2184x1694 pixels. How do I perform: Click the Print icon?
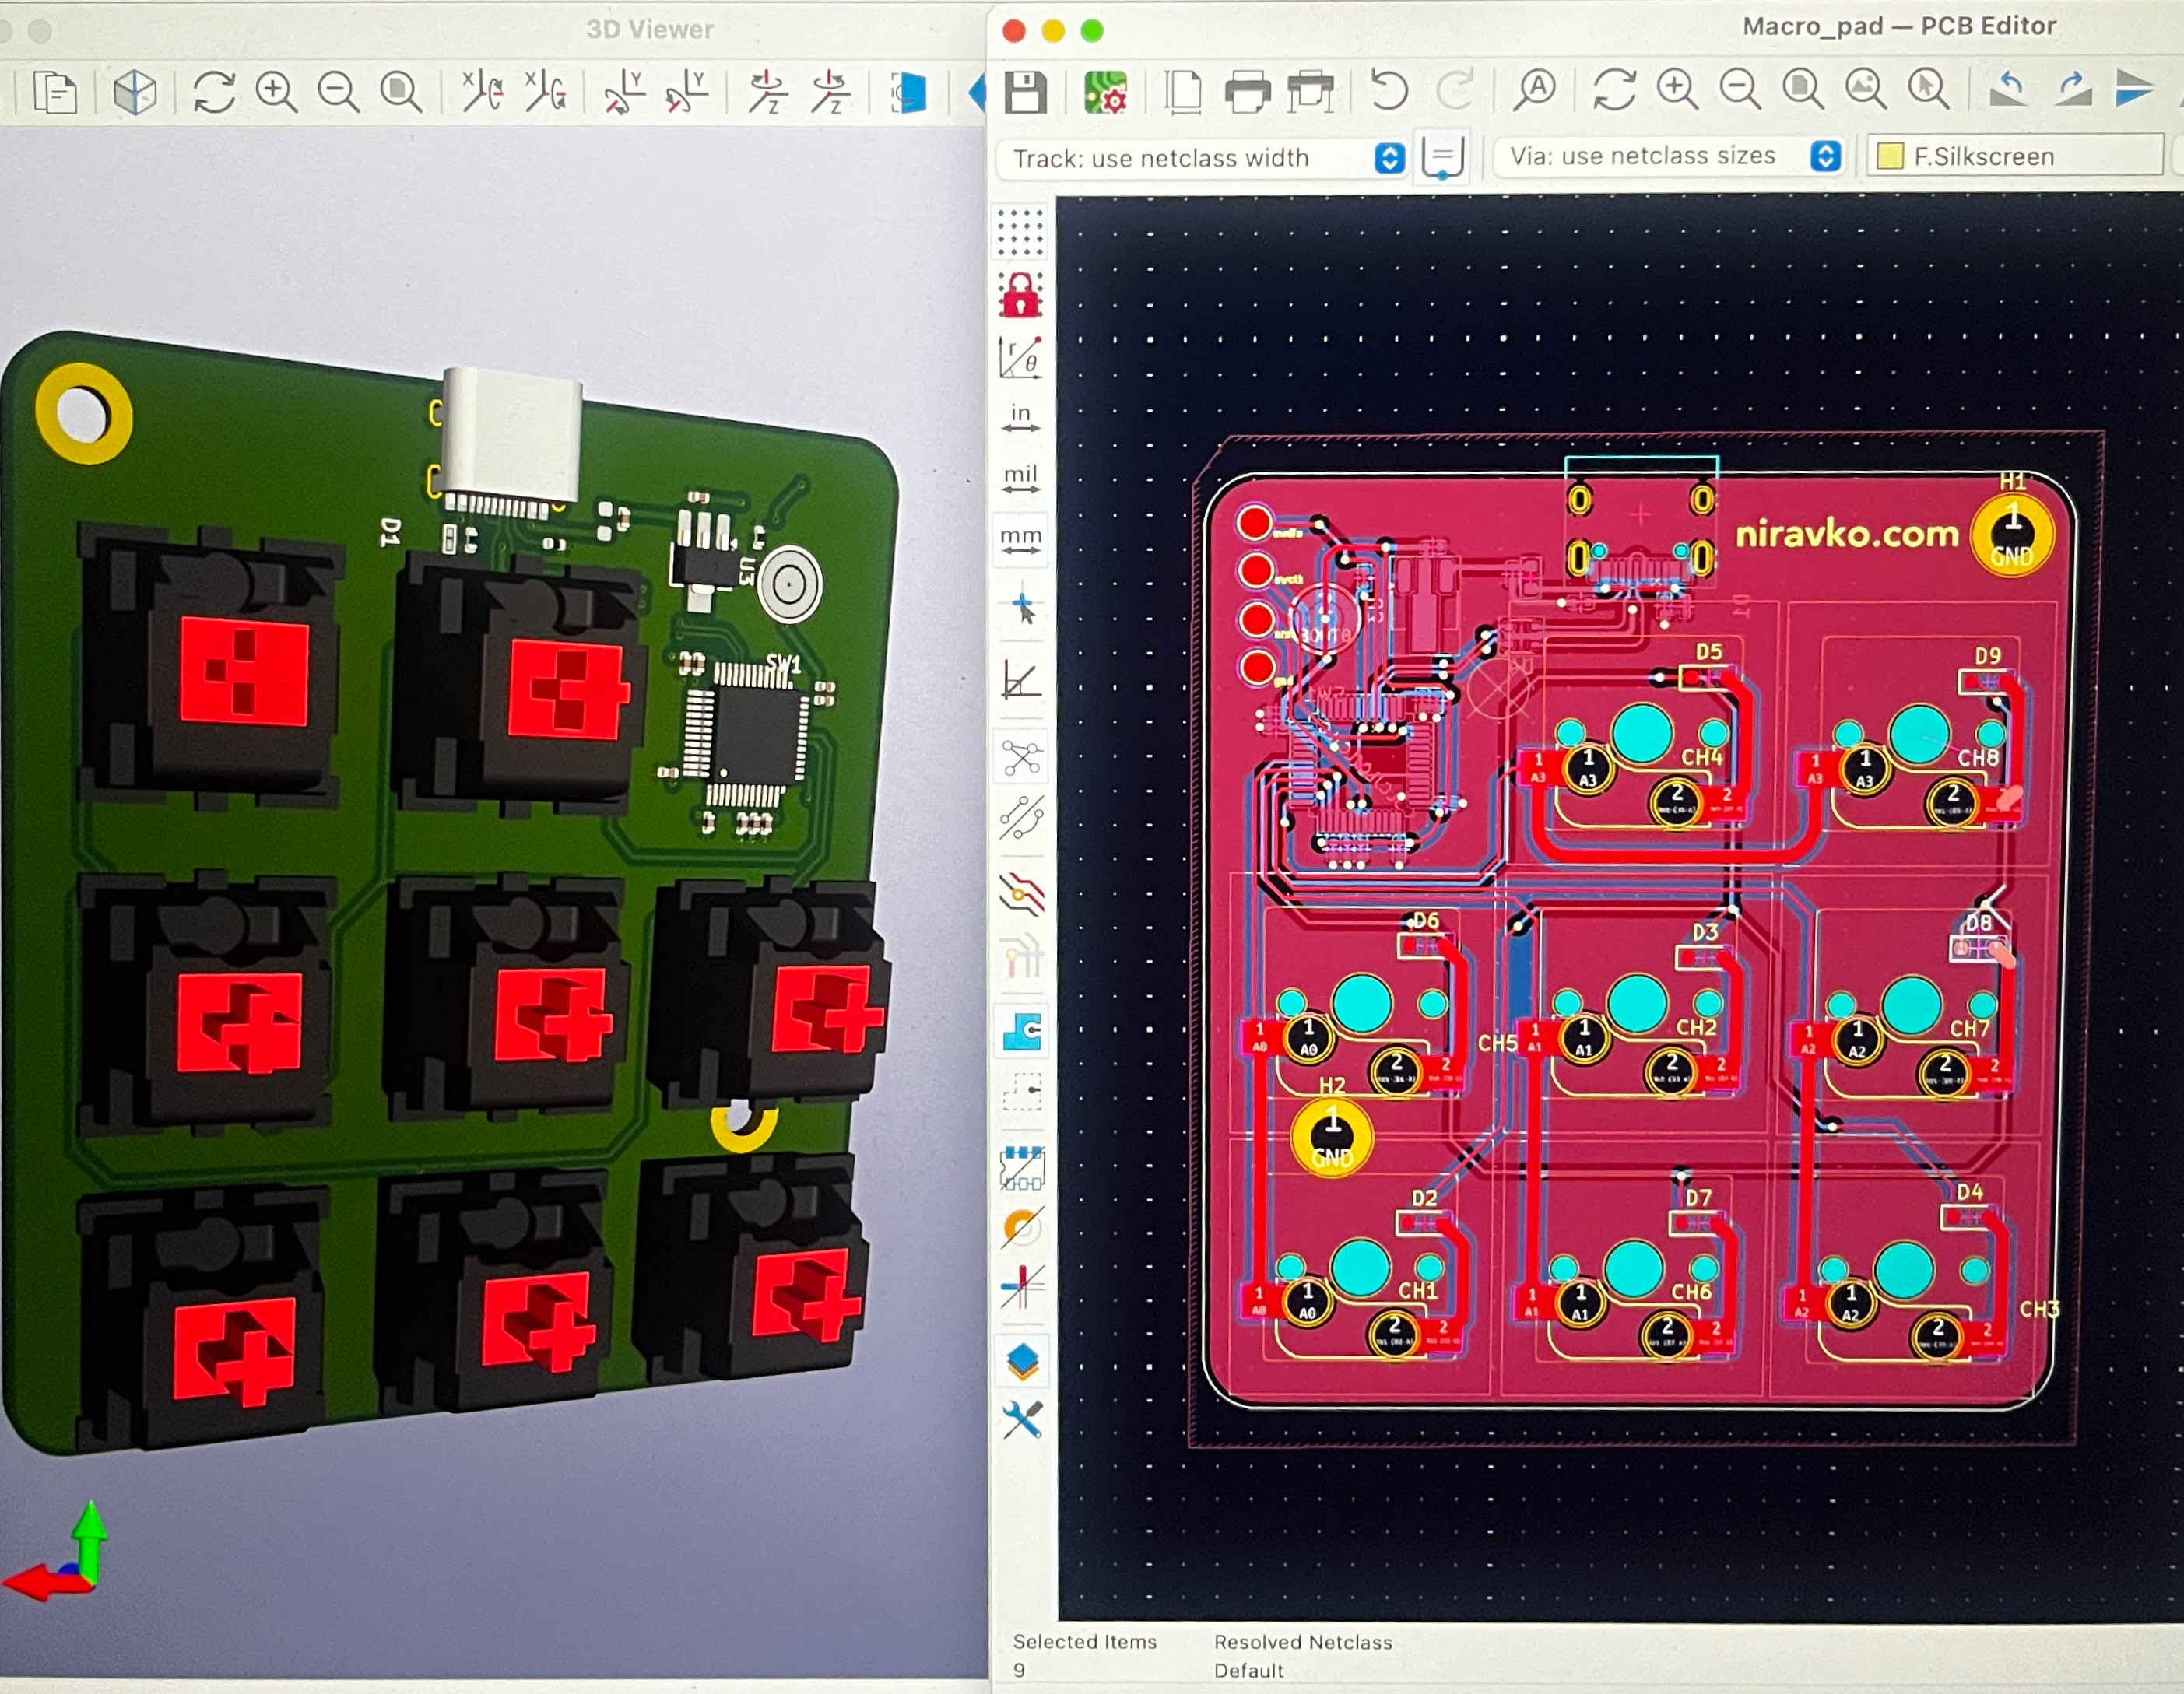(1247, 92)
